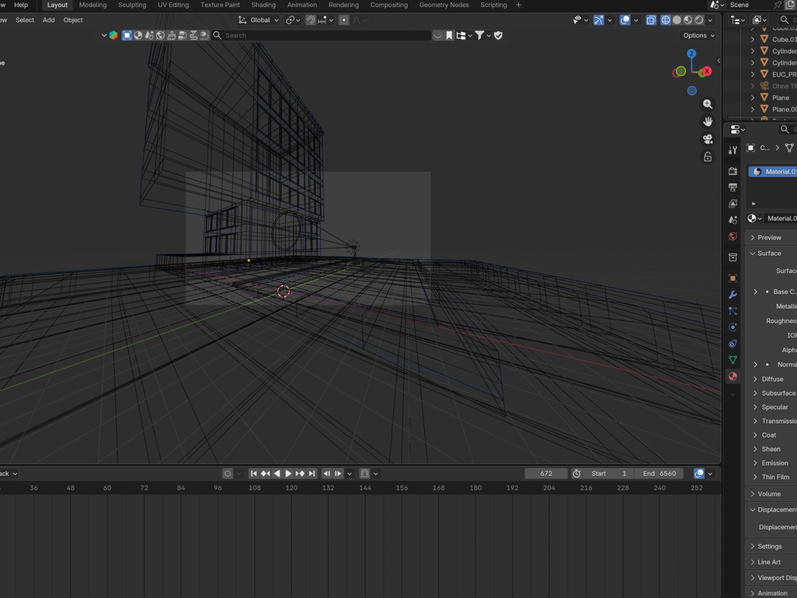This screenshot has width=797, height=598.
Task: Open the World properties tab
Action: pyautogui.click(x=732, y=236)
